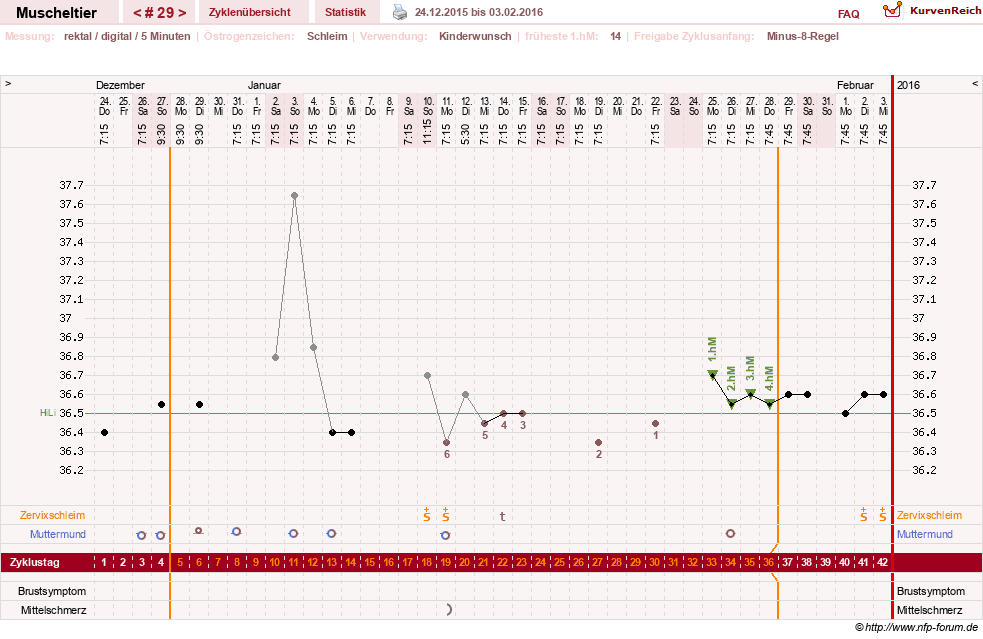Image resolution: width=983 pixels, height=639 pixels.
Task: Click the printer icon next to date range
Action: click(x=400, y=12)
